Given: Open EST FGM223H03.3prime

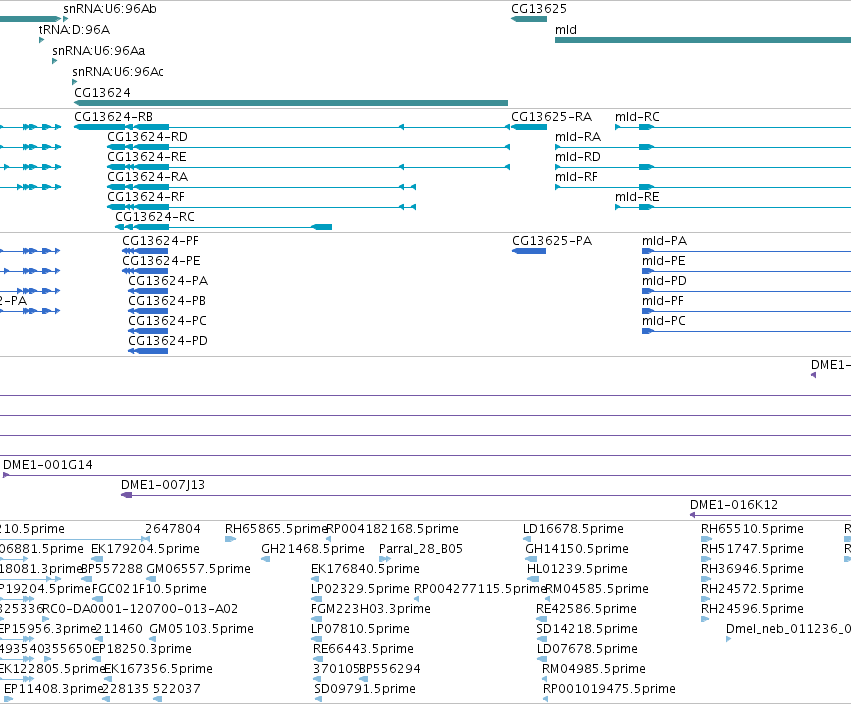Looking at the screenshot, I should 371,610.
